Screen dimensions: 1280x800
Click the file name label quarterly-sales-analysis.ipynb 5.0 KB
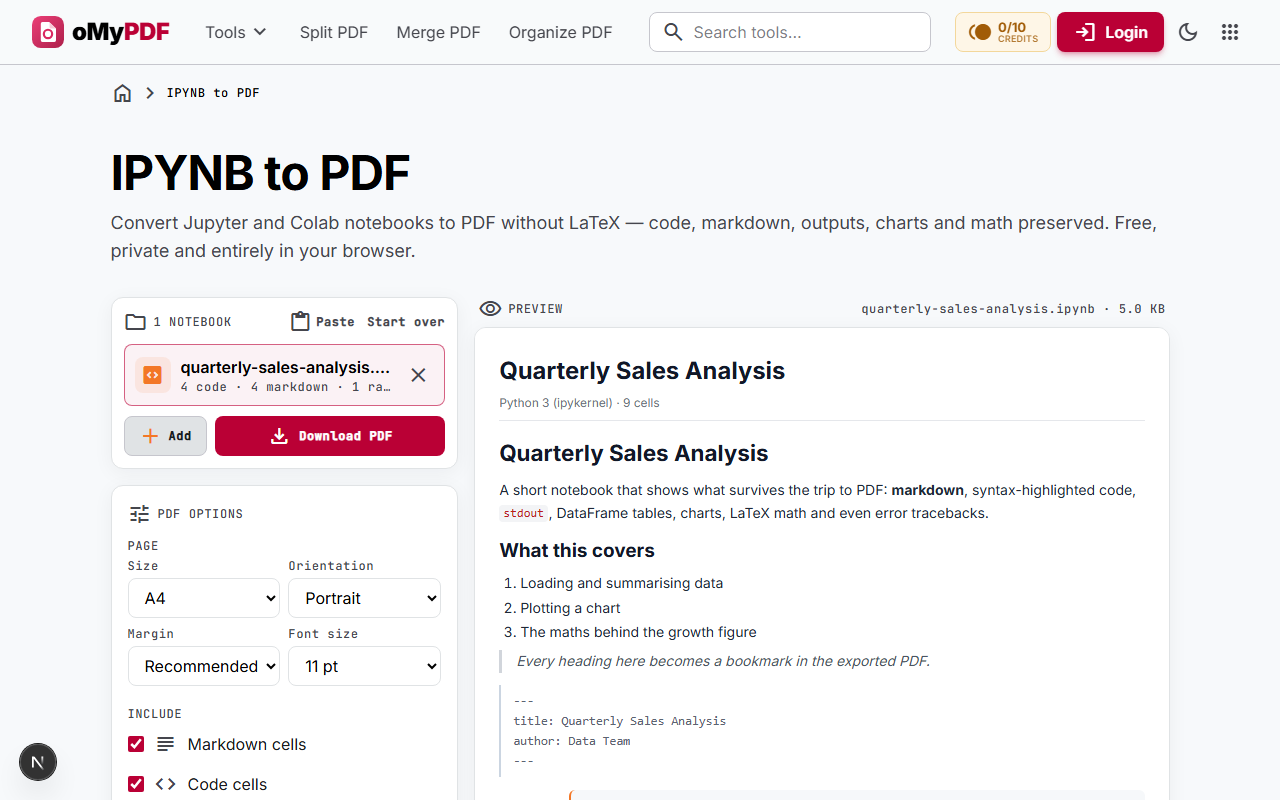point(1012,309)
